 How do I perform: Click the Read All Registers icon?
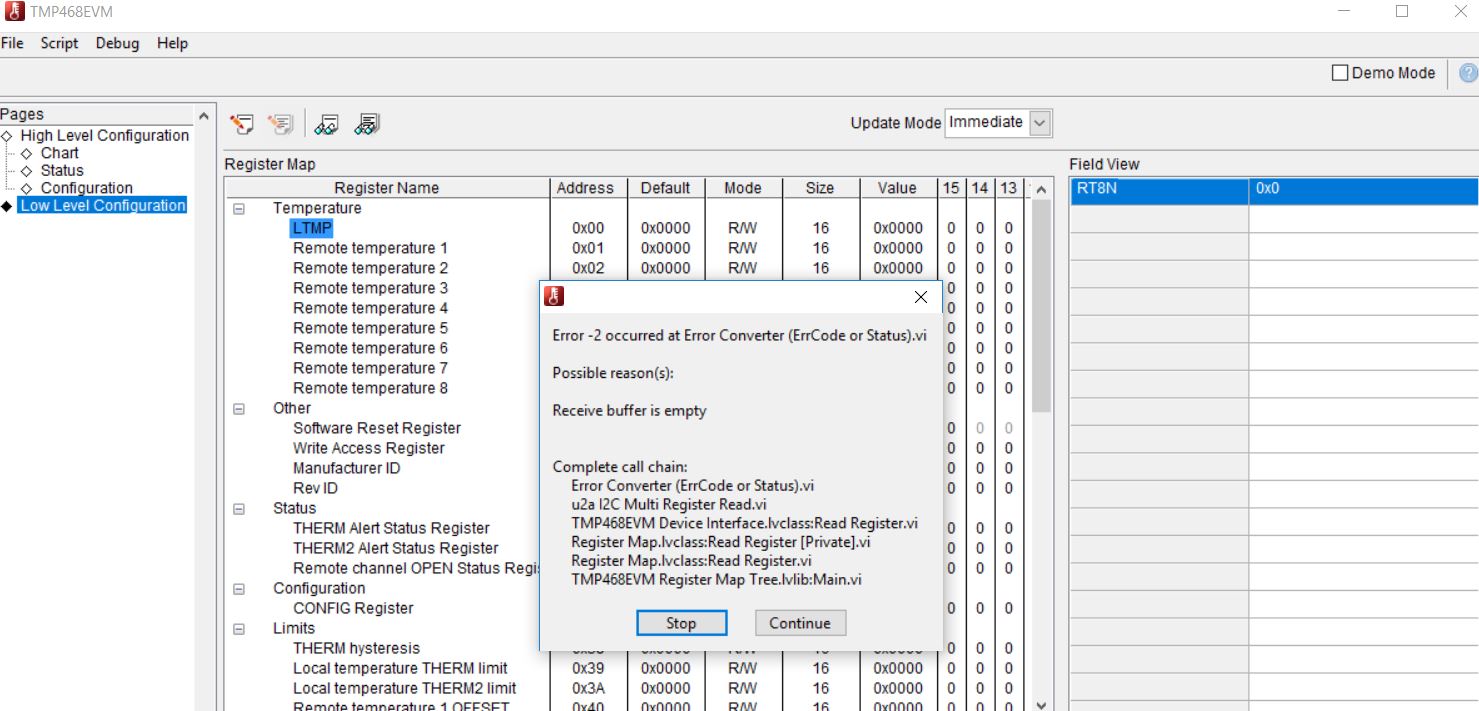(x=367, y=124)
